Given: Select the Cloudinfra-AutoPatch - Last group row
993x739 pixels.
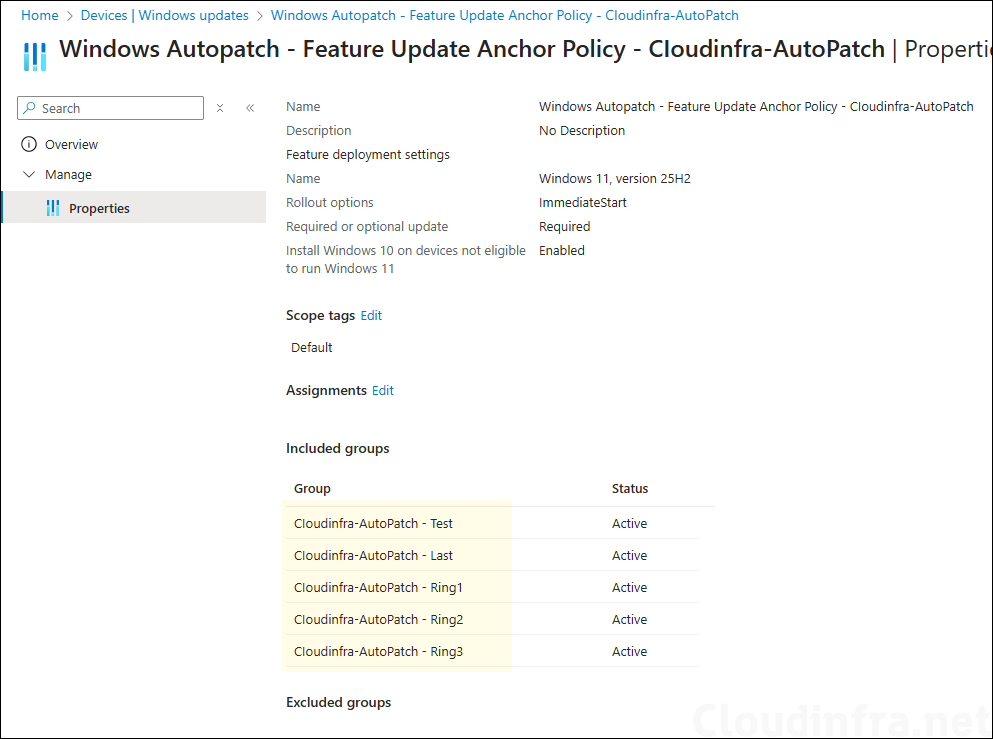Looking at the screenshot, I should pos(373,555).
